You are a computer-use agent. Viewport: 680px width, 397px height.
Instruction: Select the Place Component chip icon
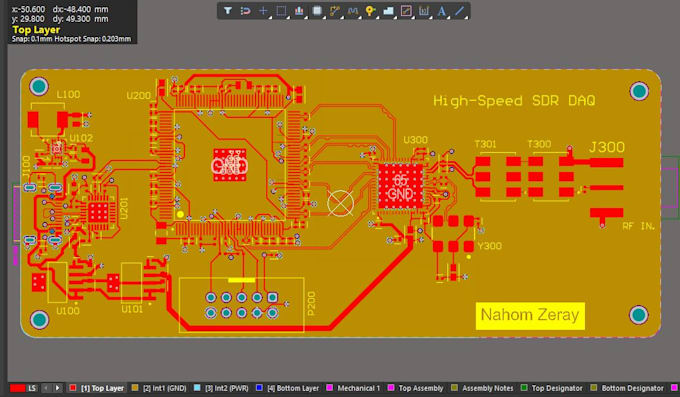pyautogui.click(x=317, y=11)
